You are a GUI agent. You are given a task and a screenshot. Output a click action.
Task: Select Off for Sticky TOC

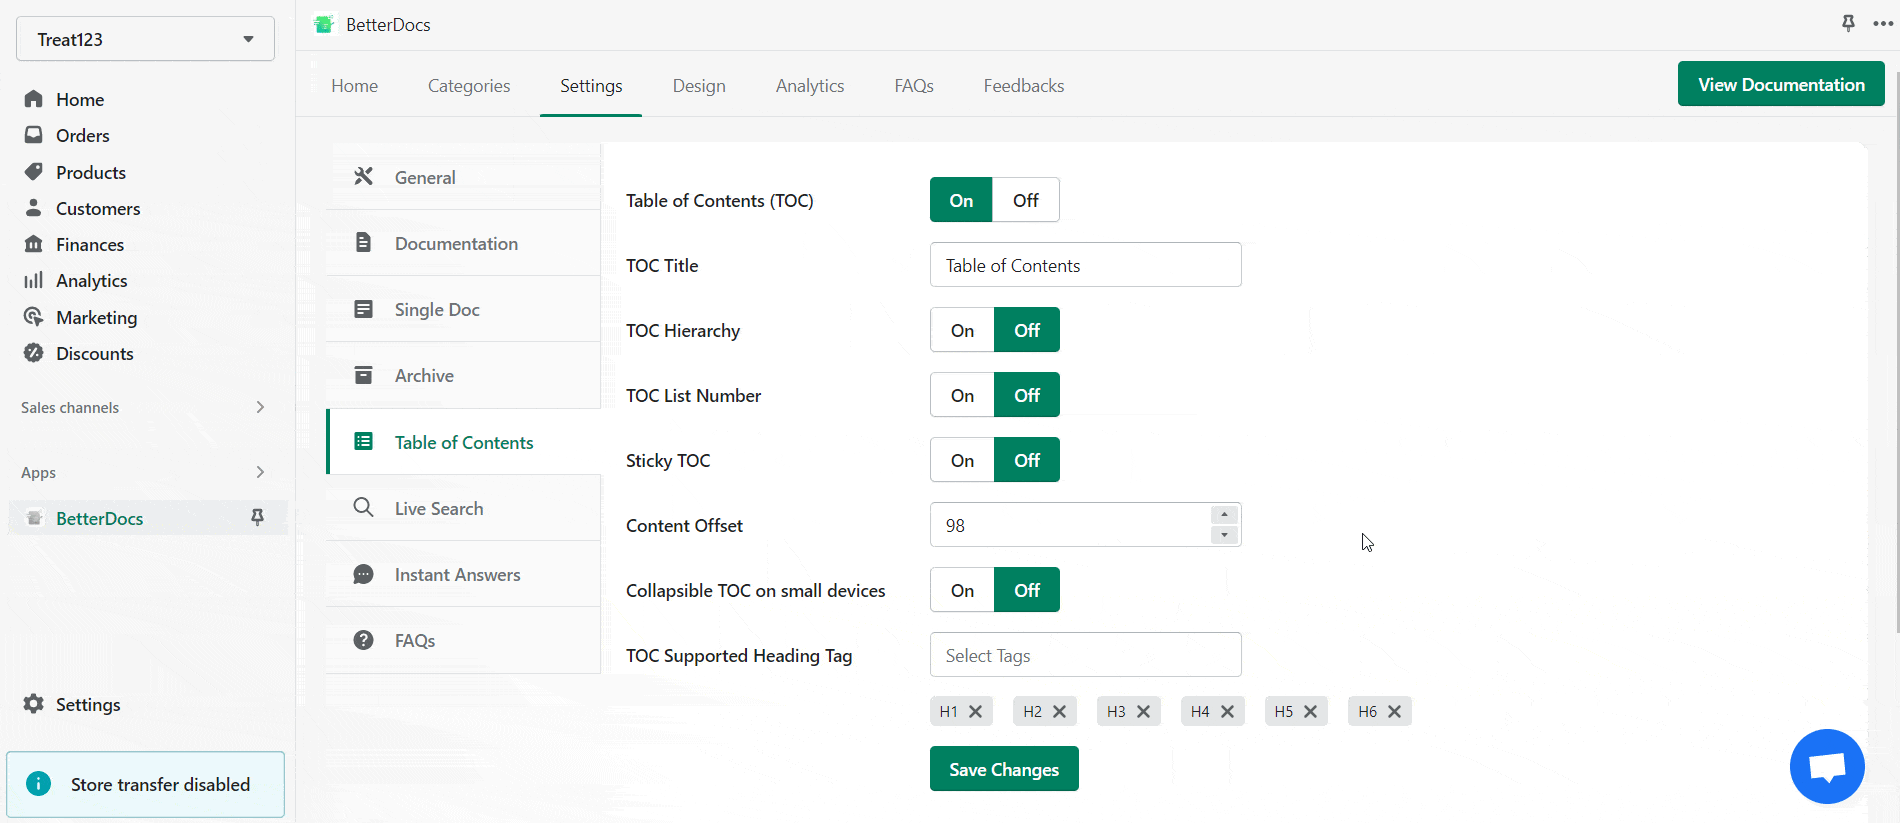1027,460
